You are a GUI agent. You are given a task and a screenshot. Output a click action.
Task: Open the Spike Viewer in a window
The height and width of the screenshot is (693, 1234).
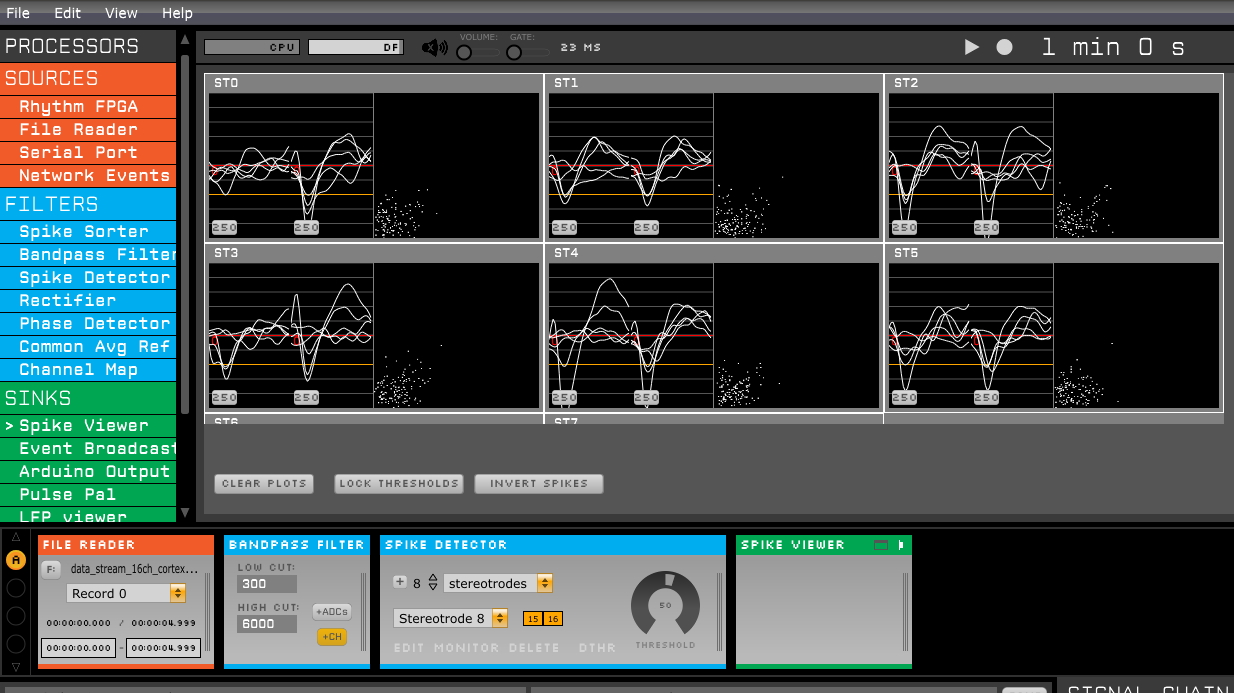pyautogui.click(x=881, y=545)
